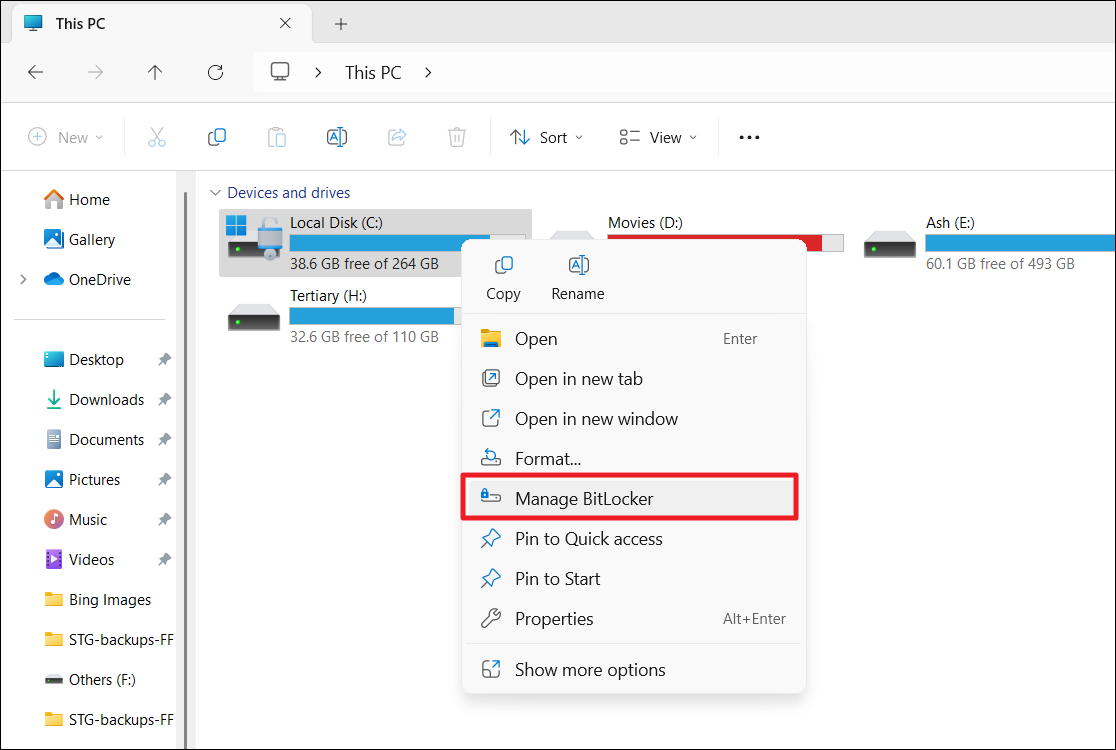Click Show more options entry
The height and width of the screenshot is (750, 1116).
590,670
